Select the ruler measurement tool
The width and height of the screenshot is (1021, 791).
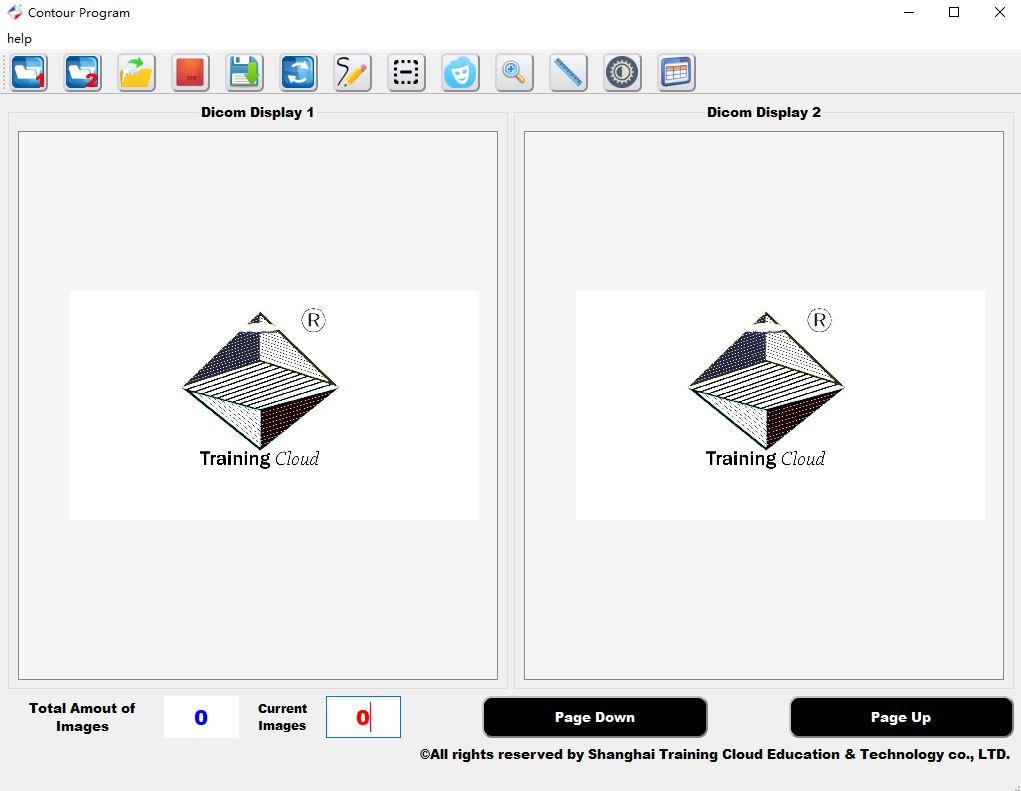coord(568,73)
